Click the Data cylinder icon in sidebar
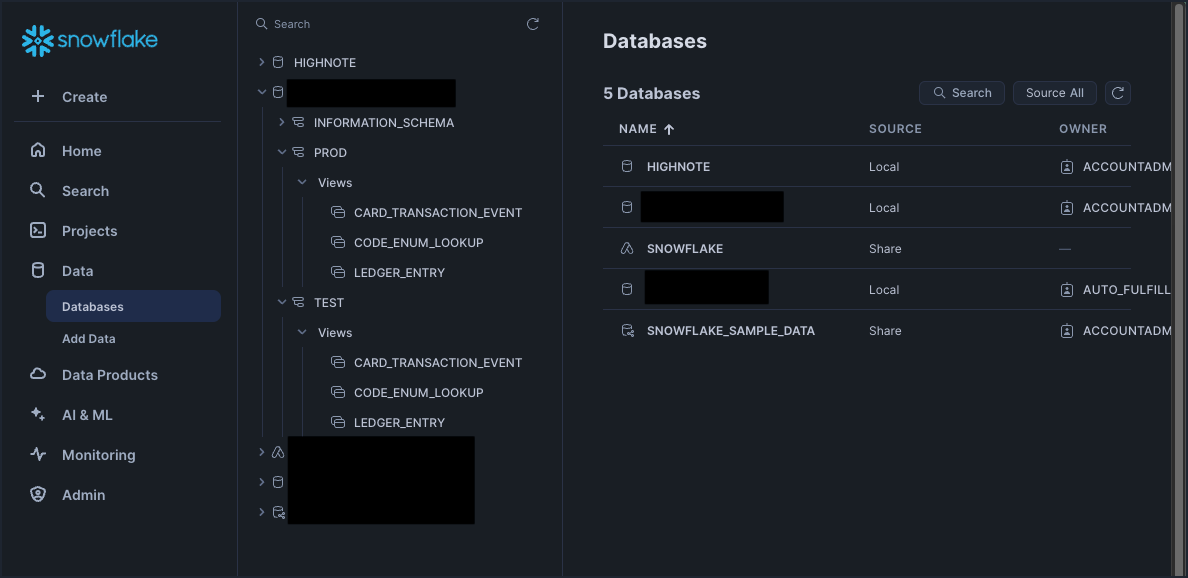The width and height of the screenshot is (1188, 578). pos(37,270)
